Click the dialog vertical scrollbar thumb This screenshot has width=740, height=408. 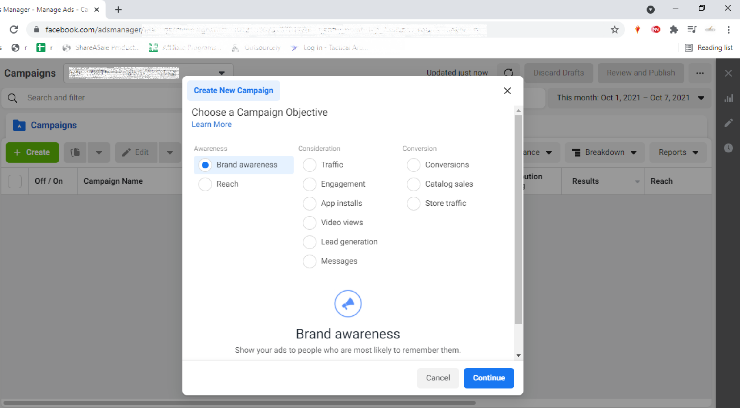(518, 219)
